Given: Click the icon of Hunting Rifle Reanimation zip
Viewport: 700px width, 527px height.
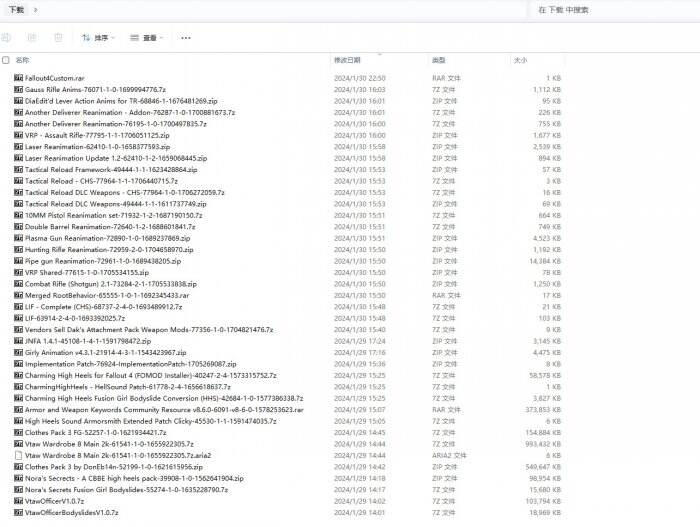Looking at the screenshot, I should [x=18, y=249].
